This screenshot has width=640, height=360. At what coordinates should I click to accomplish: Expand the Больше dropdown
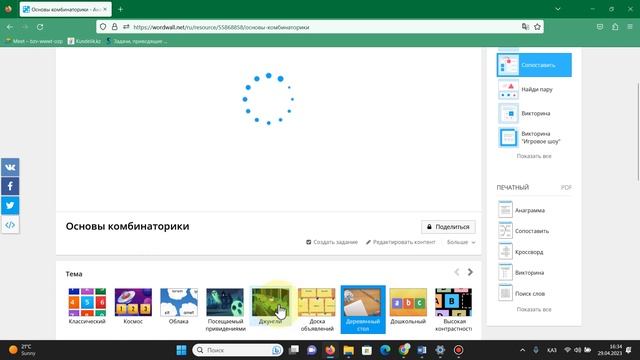point(461,242)
